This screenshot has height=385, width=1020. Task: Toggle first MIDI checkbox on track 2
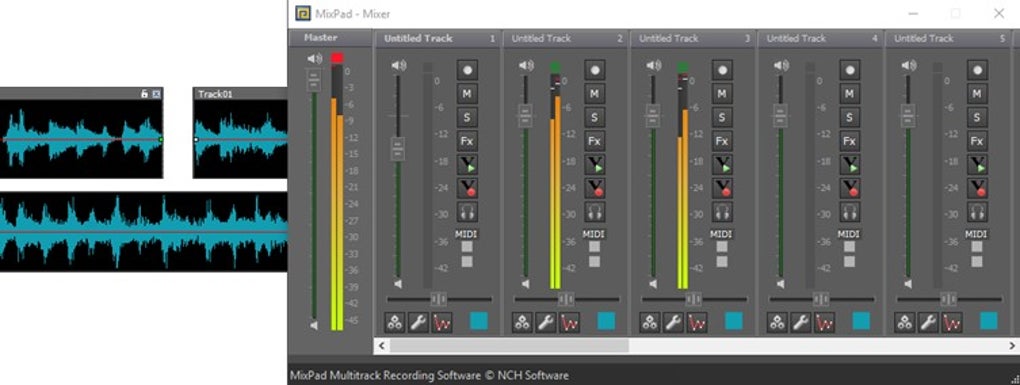(x=595, y=246)
